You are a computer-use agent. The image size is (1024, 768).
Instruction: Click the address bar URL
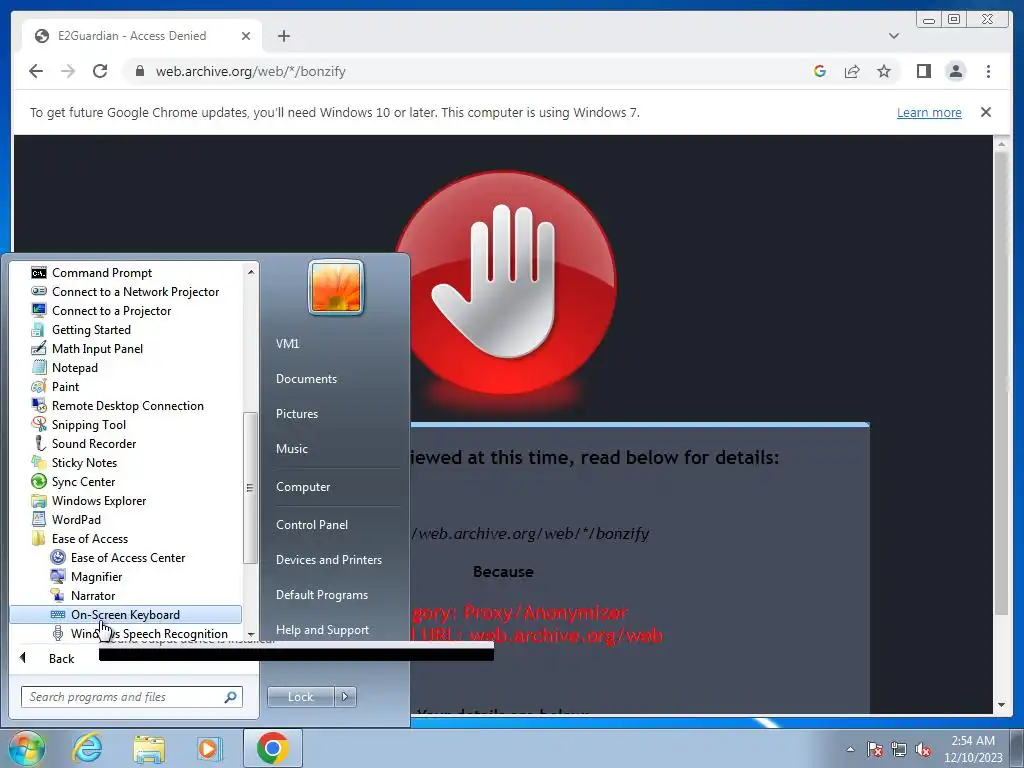pos(251,71)
